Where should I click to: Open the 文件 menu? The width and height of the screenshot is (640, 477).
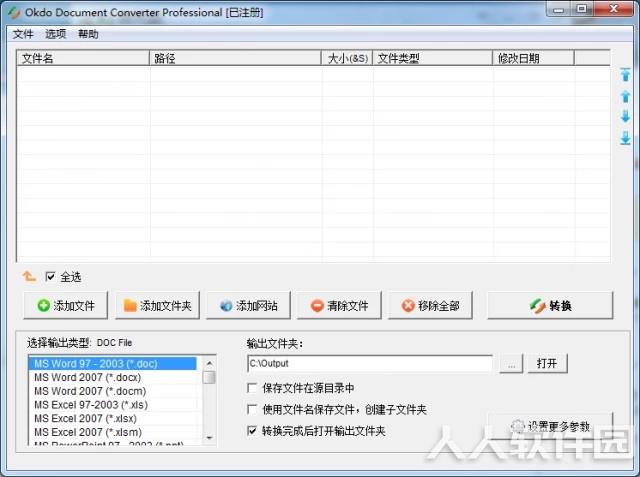[23, 34]
